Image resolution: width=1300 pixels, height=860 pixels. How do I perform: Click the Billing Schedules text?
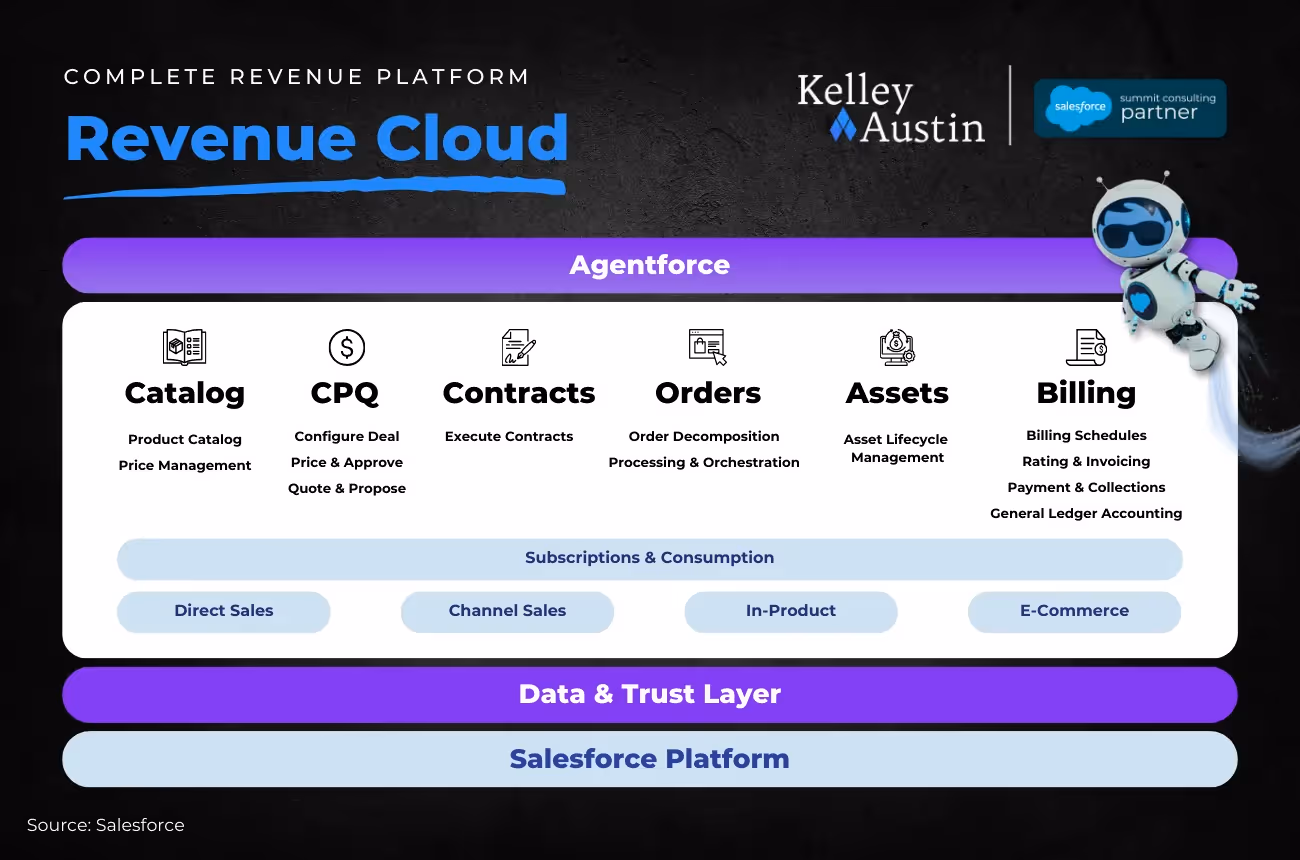tap(1086, 436)
